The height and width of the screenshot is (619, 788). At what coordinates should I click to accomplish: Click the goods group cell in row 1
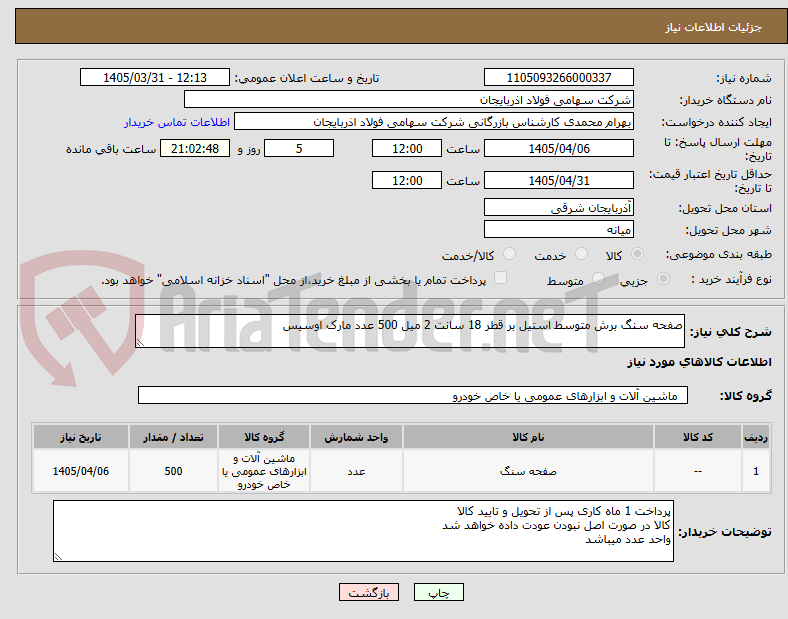[264, 471]
